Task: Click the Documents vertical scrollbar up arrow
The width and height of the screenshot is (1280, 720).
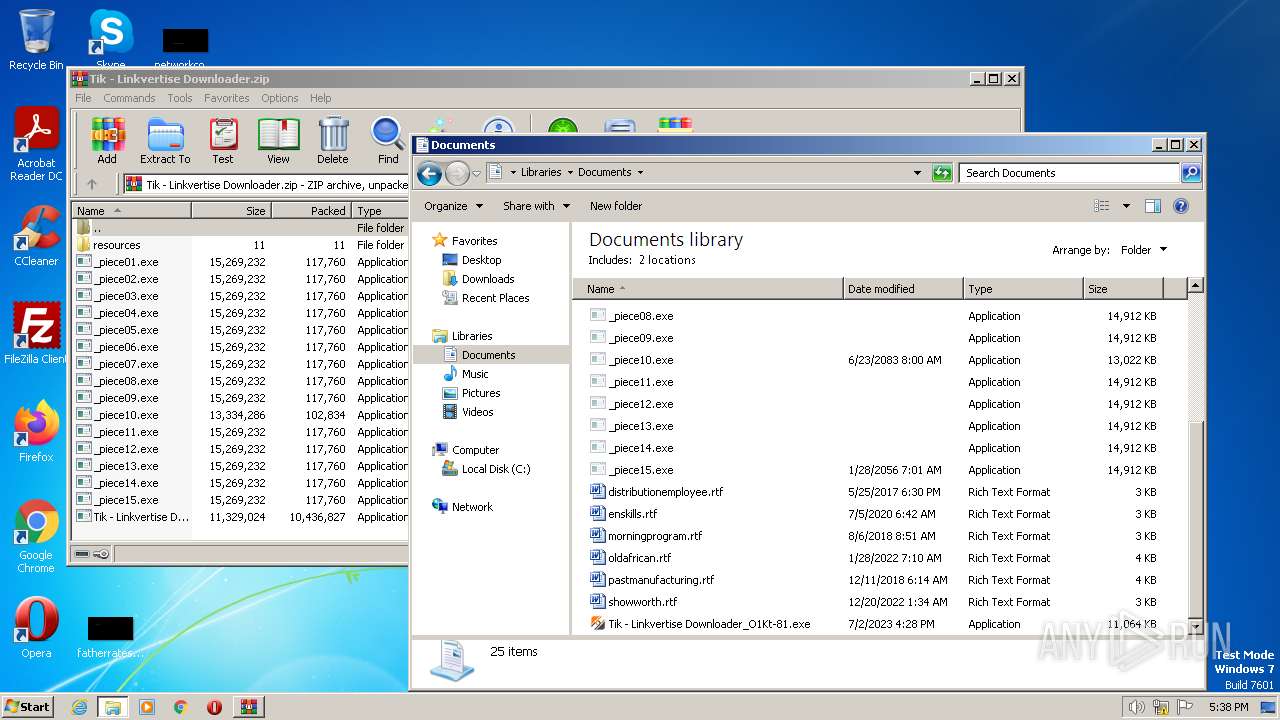Action: tap(1194, 287)
